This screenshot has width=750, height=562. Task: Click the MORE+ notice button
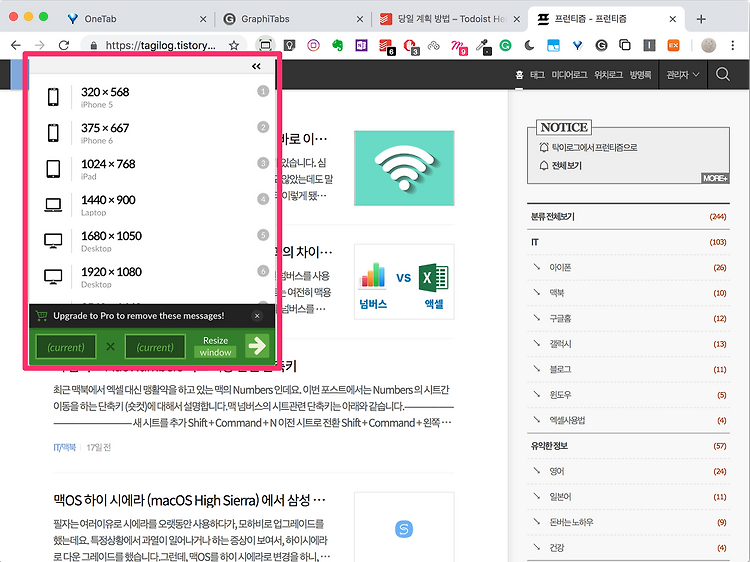coord(715,178)
